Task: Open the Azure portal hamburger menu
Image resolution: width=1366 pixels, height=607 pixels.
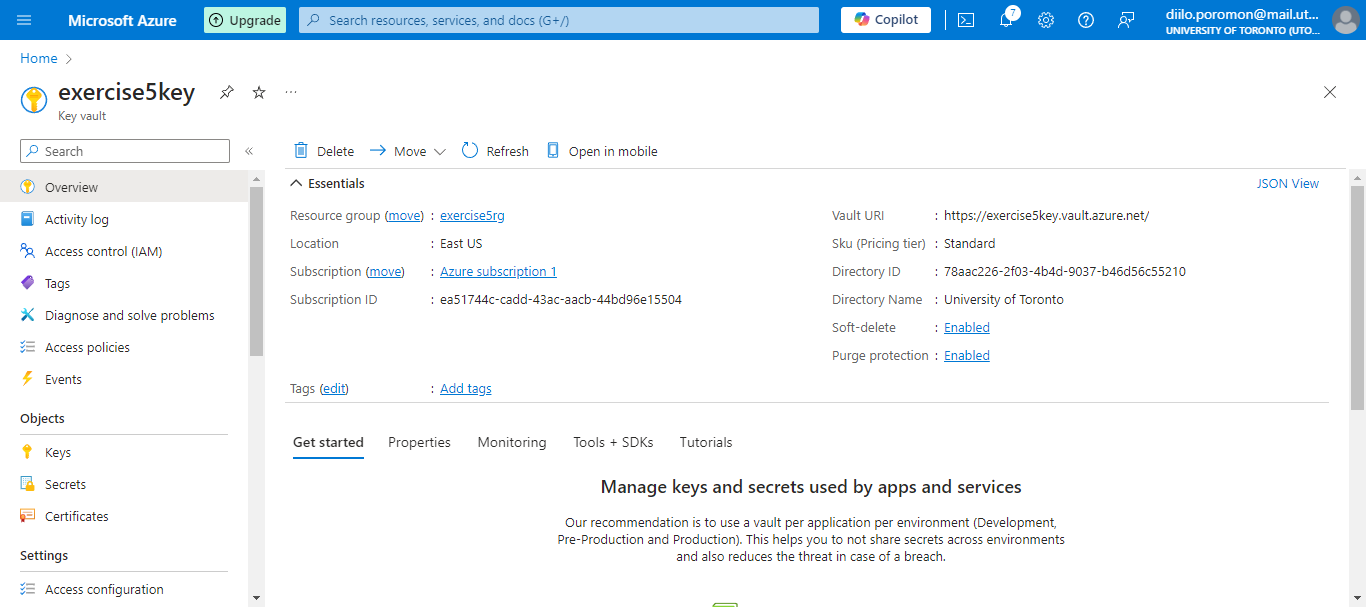Action: 25,20
